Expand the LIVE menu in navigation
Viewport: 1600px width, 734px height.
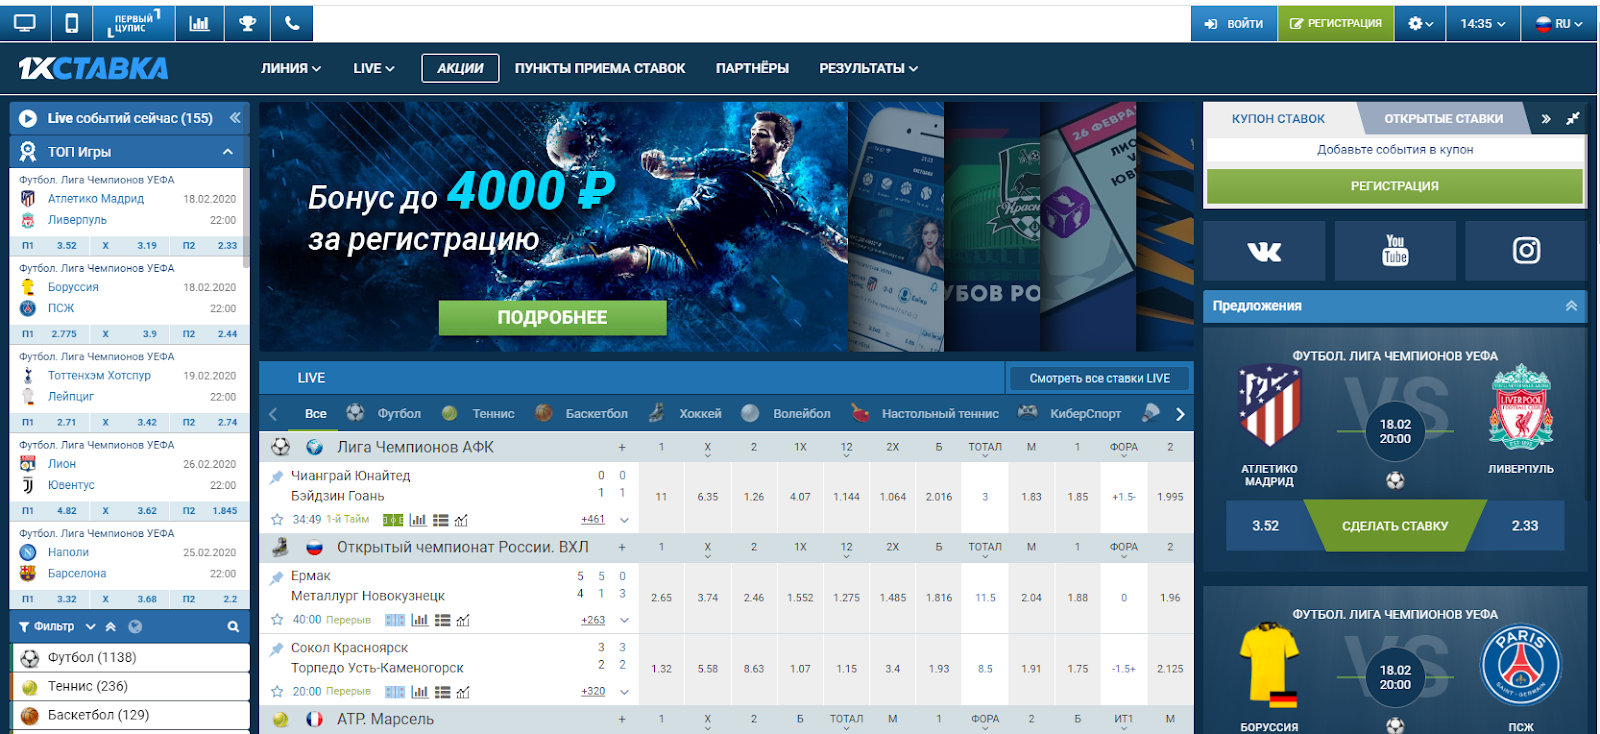(374, 68)
